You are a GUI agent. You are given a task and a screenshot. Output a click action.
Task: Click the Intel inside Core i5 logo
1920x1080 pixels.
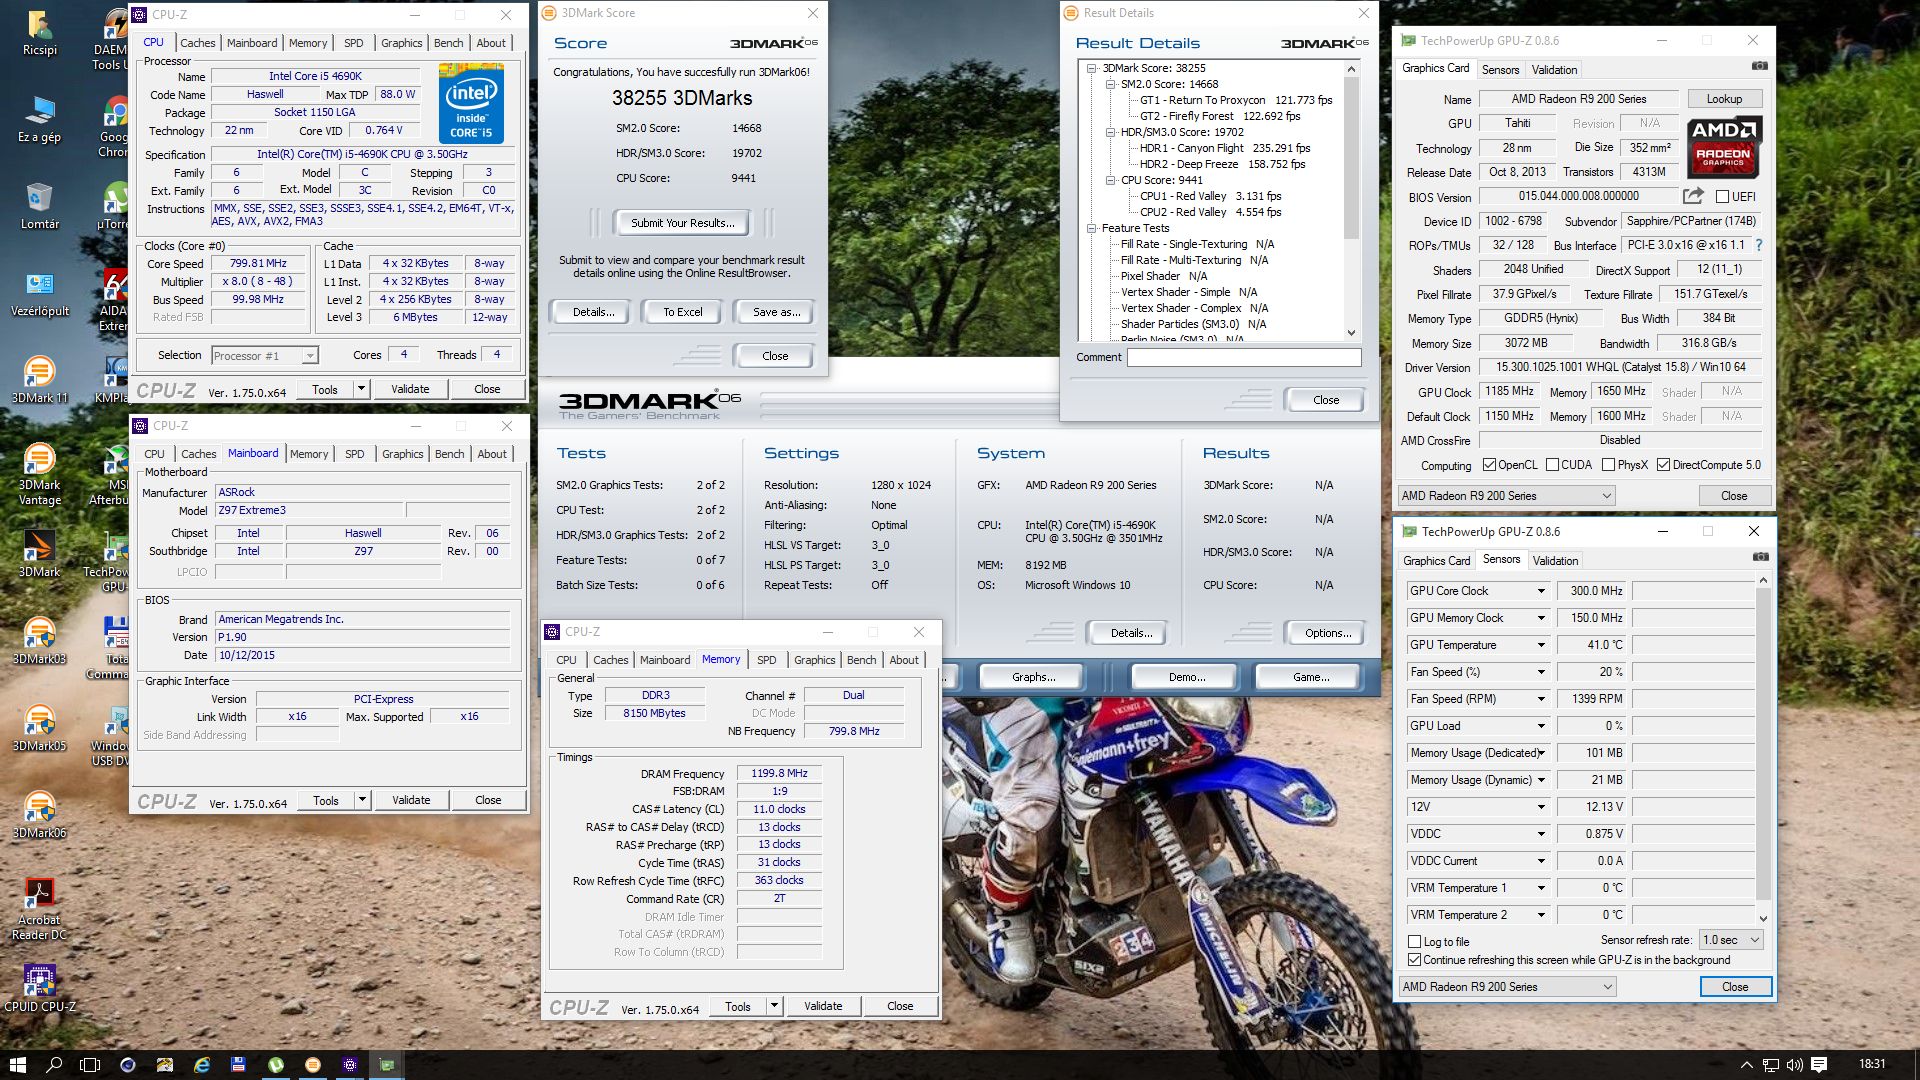coord(471,105)
